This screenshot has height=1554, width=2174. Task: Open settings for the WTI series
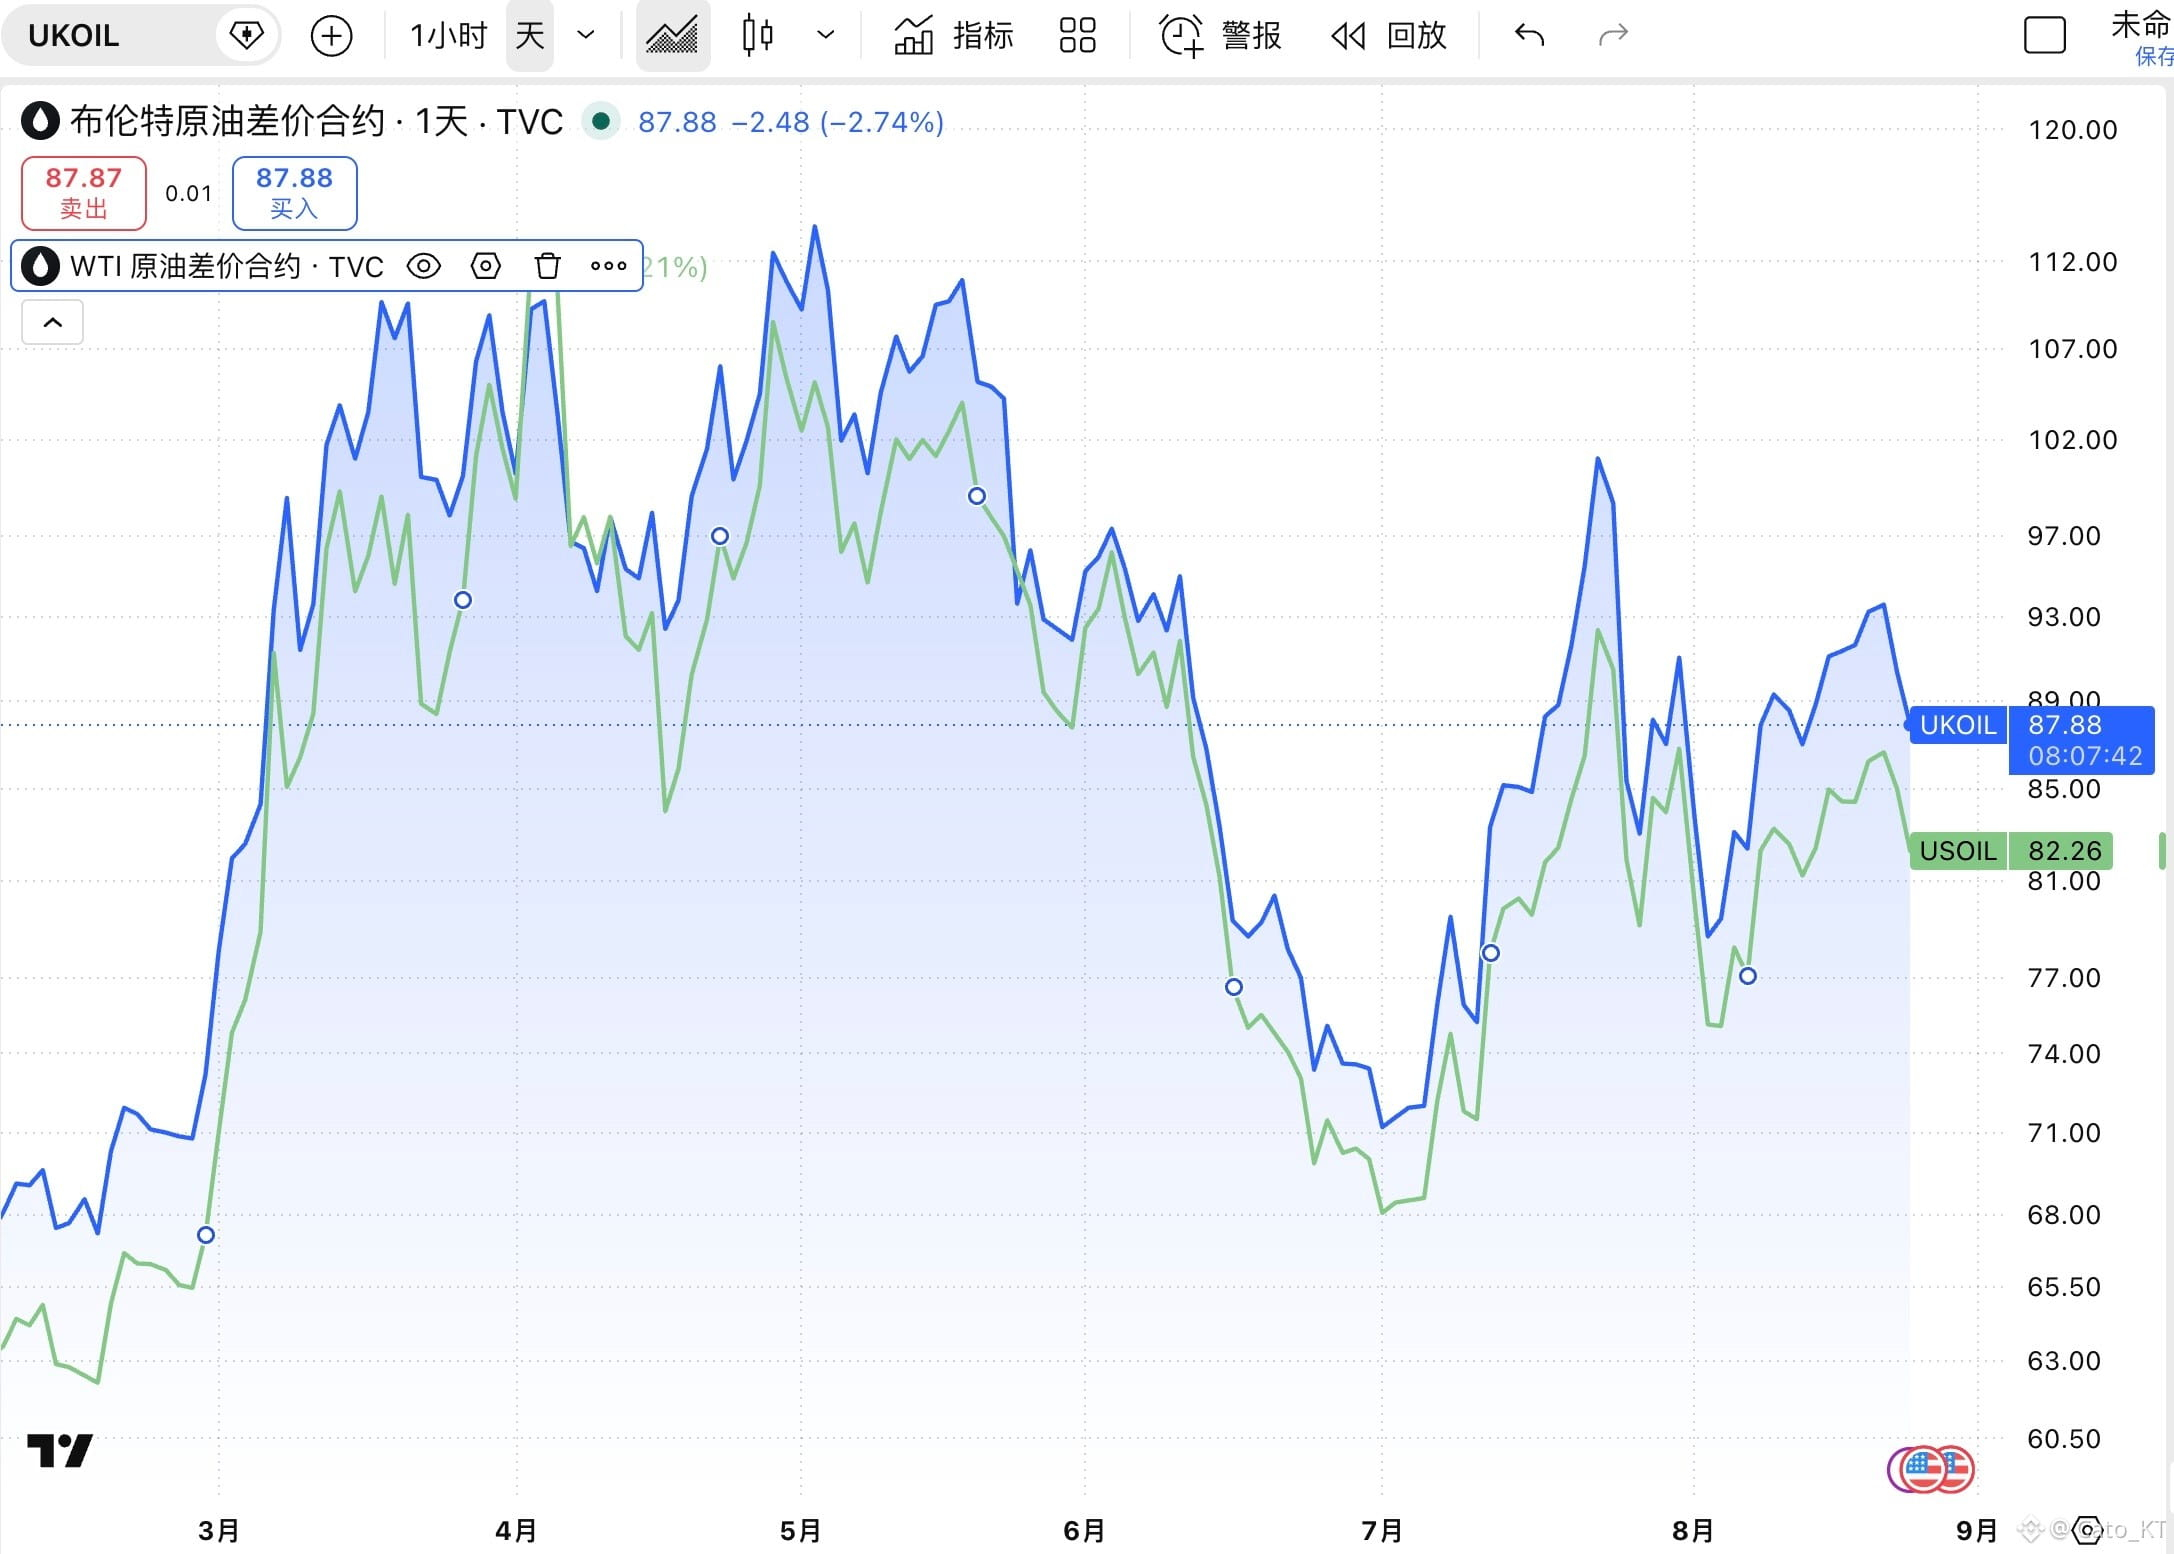(486, 266)
